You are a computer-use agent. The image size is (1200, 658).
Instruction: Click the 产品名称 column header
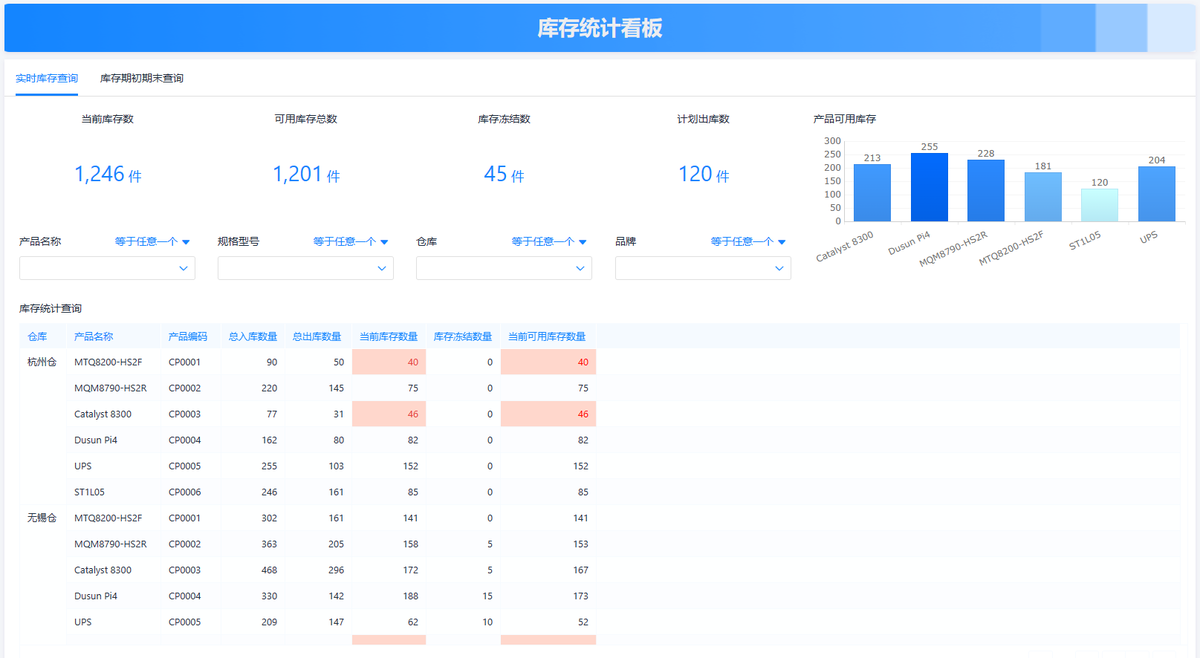coord(92,336)
